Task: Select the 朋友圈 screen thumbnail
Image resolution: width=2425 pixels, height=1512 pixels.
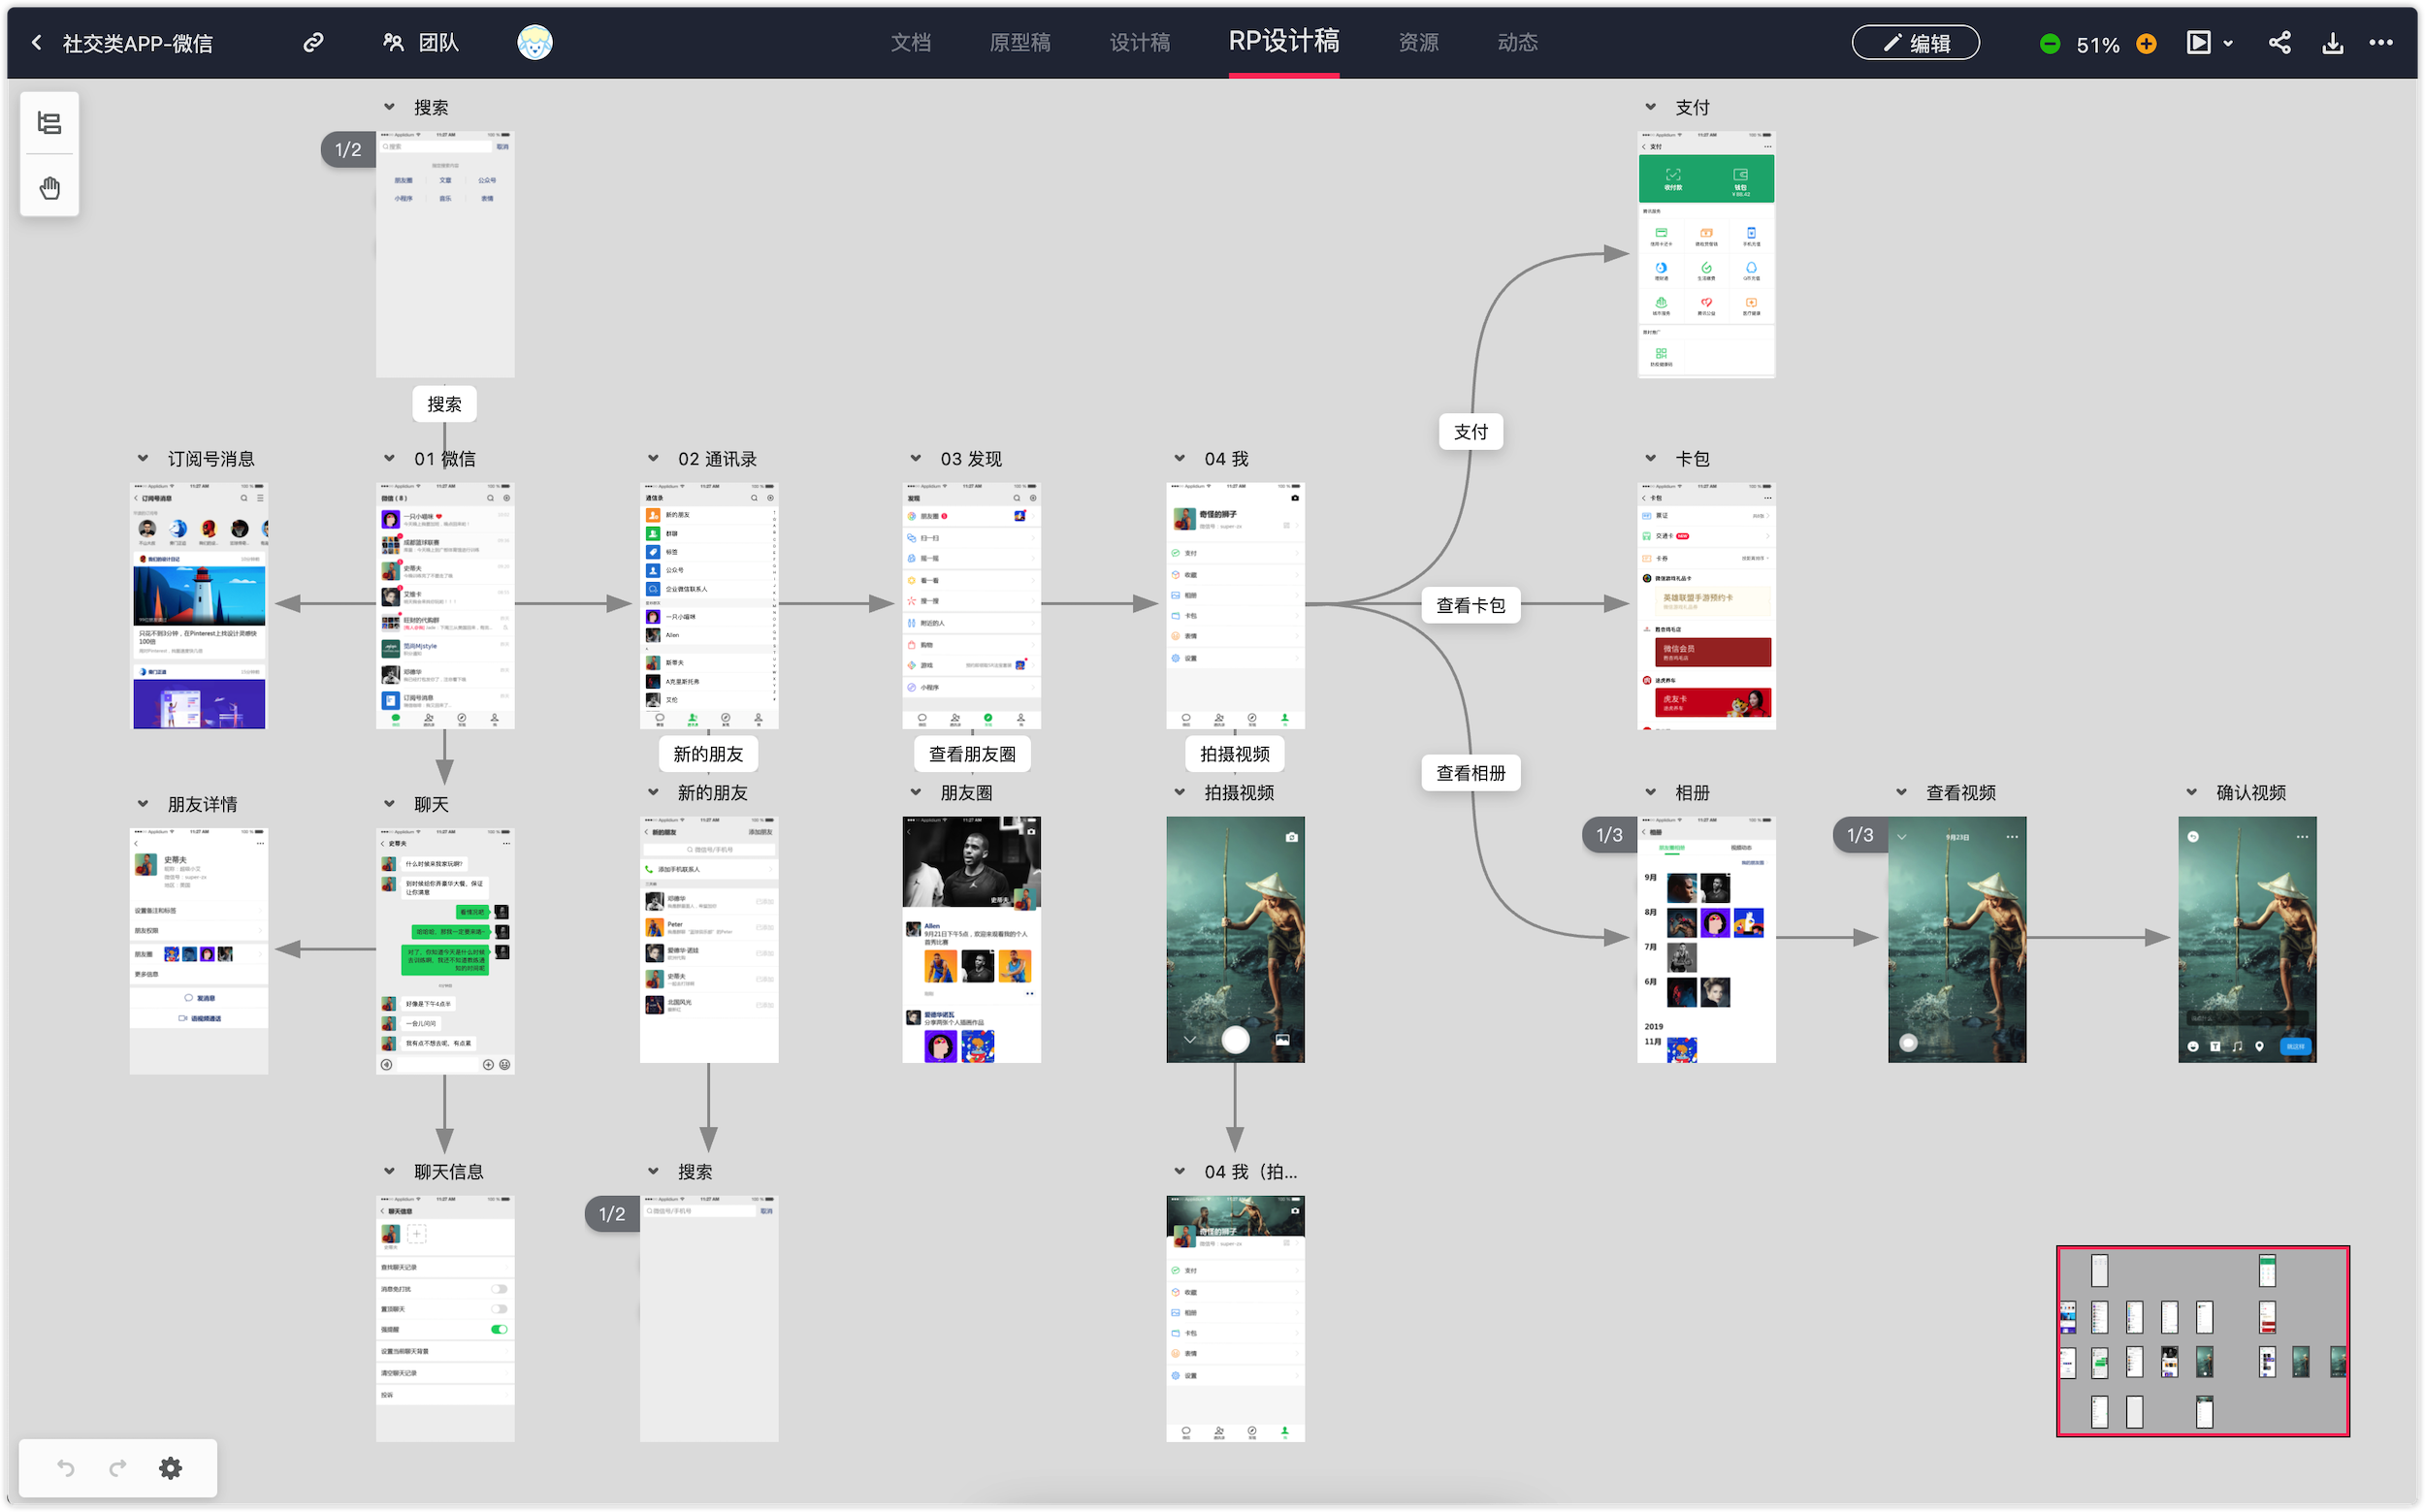Action: click(x=971, y=939)
